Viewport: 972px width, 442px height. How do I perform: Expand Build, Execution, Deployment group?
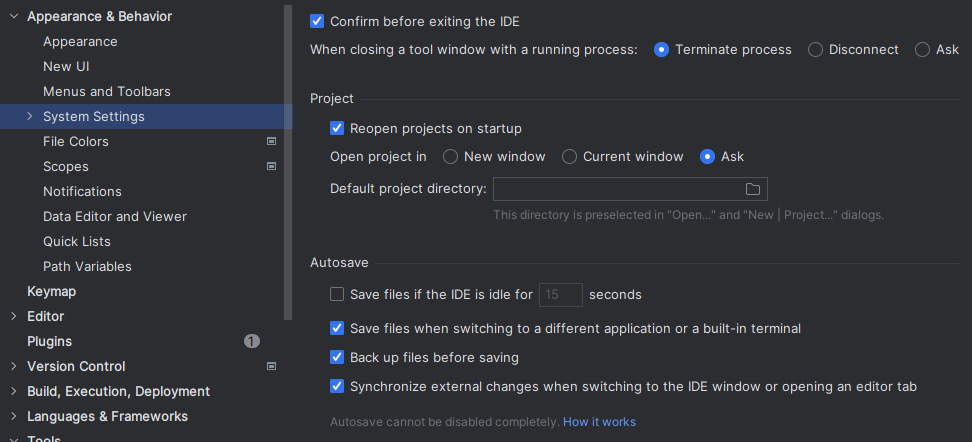point(14,391)
